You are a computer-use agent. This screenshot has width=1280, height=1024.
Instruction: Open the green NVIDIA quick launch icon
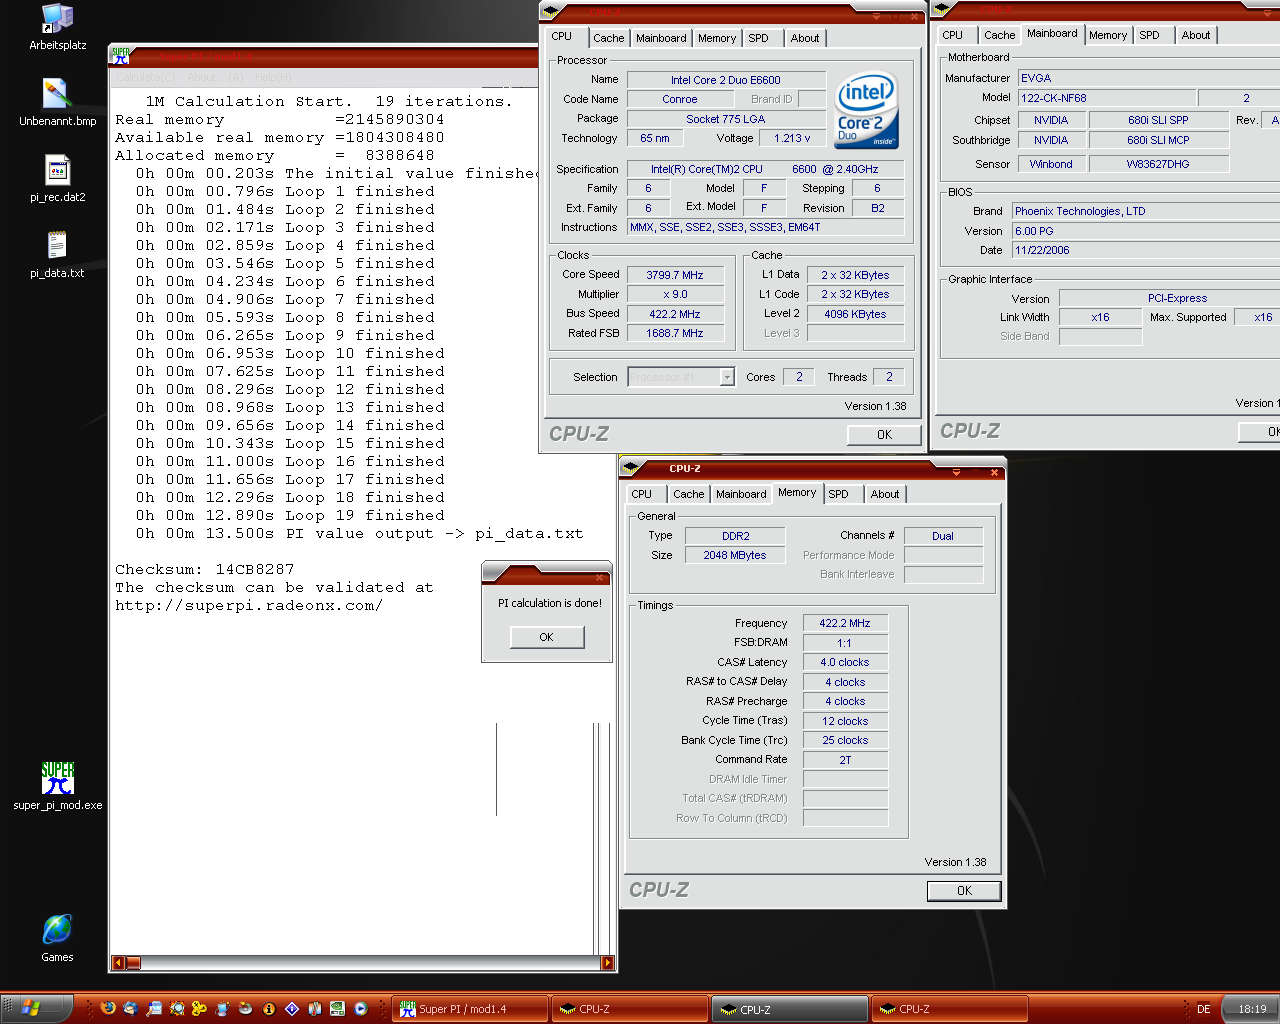tap(337, 1008)
